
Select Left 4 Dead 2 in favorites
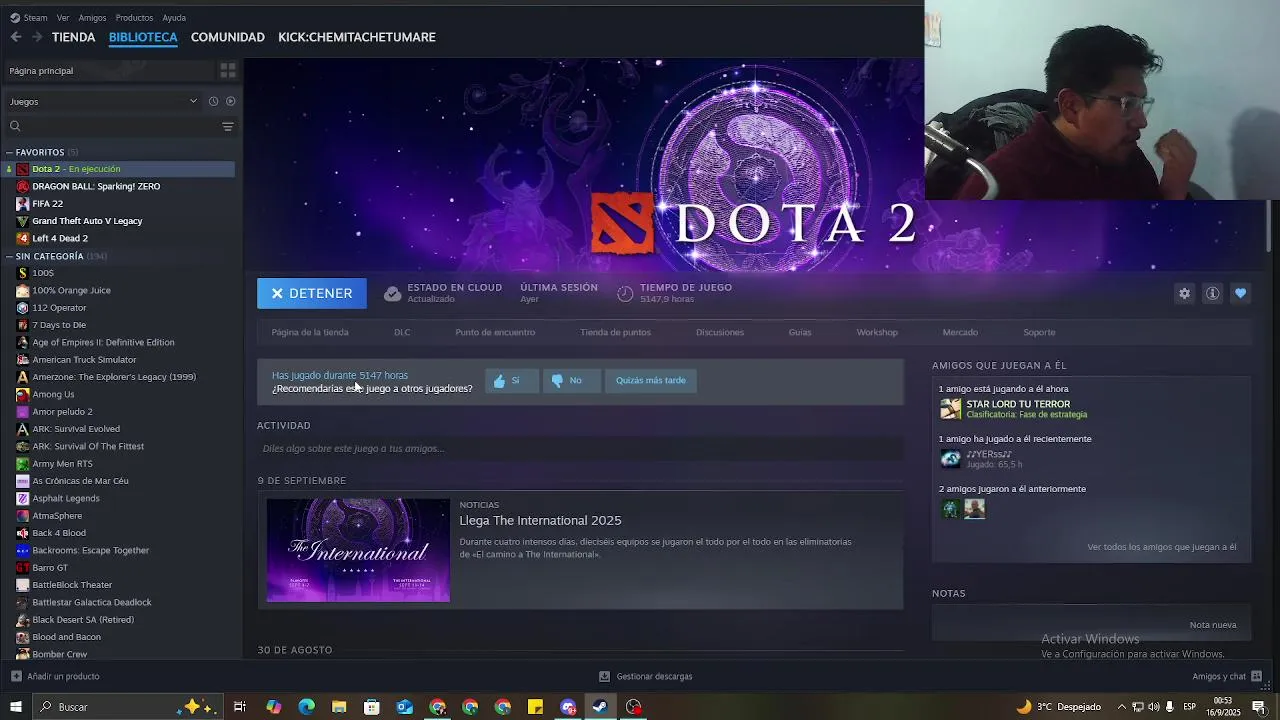coord(60,238)
